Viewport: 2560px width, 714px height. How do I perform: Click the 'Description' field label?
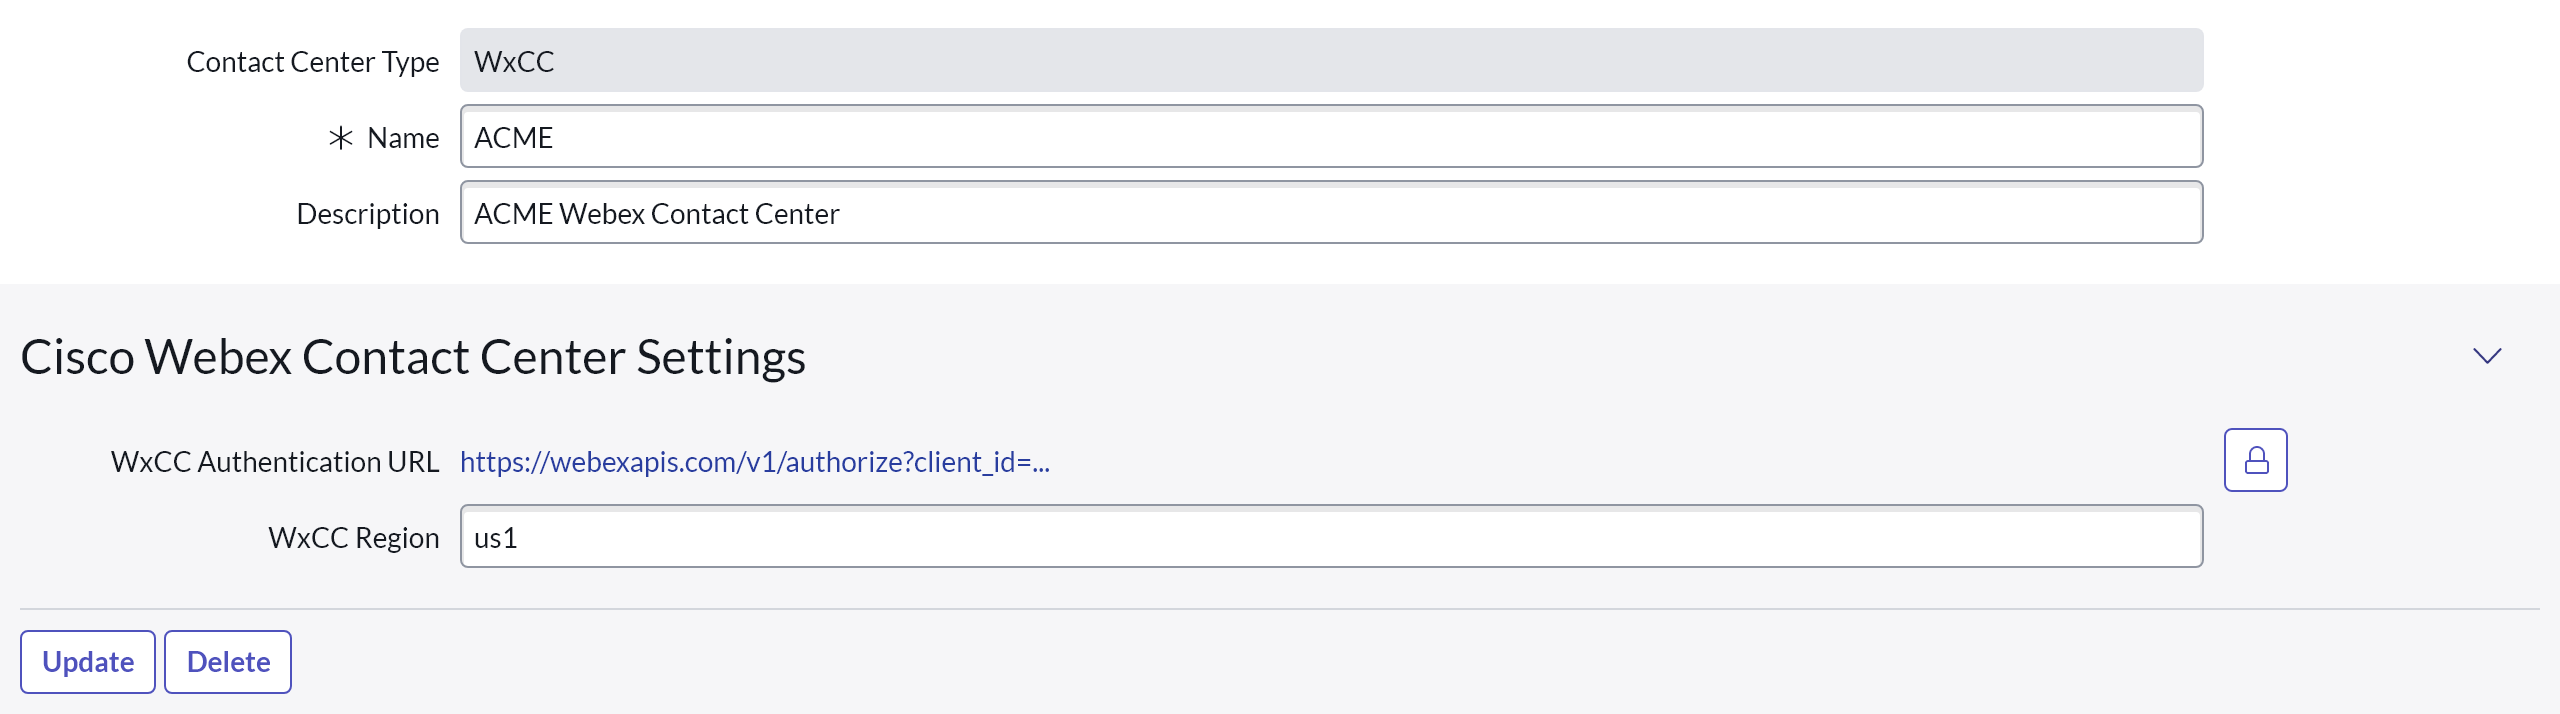point(367,214)
